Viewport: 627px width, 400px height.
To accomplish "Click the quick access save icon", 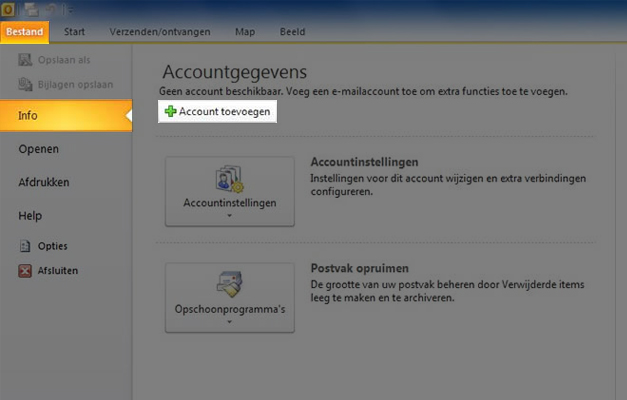I will coord(31,10).
